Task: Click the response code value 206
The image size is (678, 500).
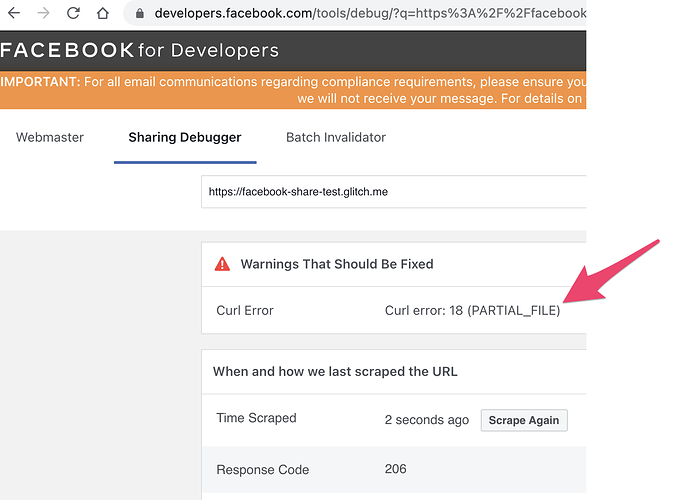Action: (x=395, y=469)
